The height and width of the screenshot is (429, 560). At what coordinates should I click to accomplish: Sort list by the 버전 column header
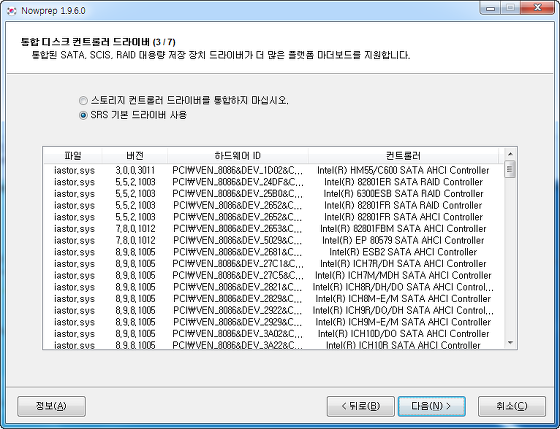click(135, 156)
